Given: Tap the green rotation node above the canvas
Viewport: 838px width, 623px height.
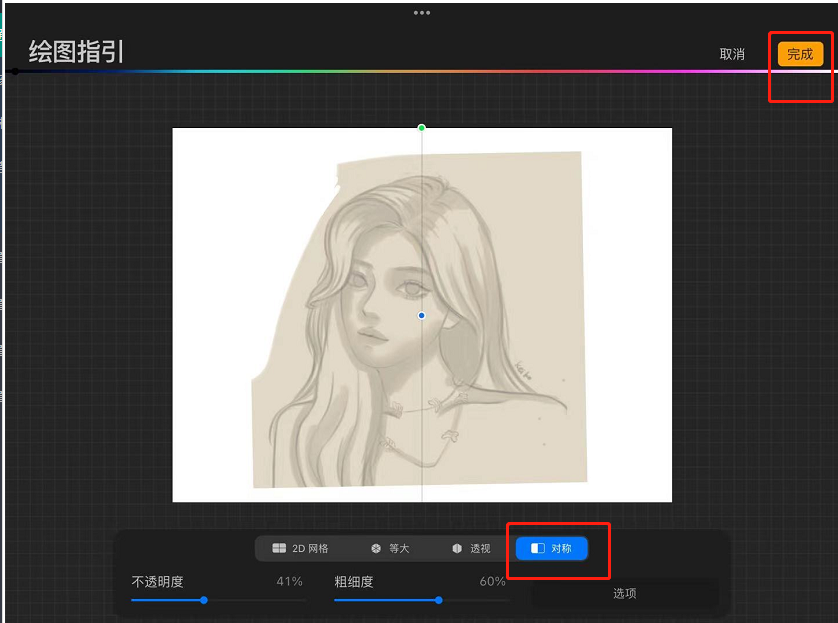Looking at the screenshot, I should tap(421, 128).
